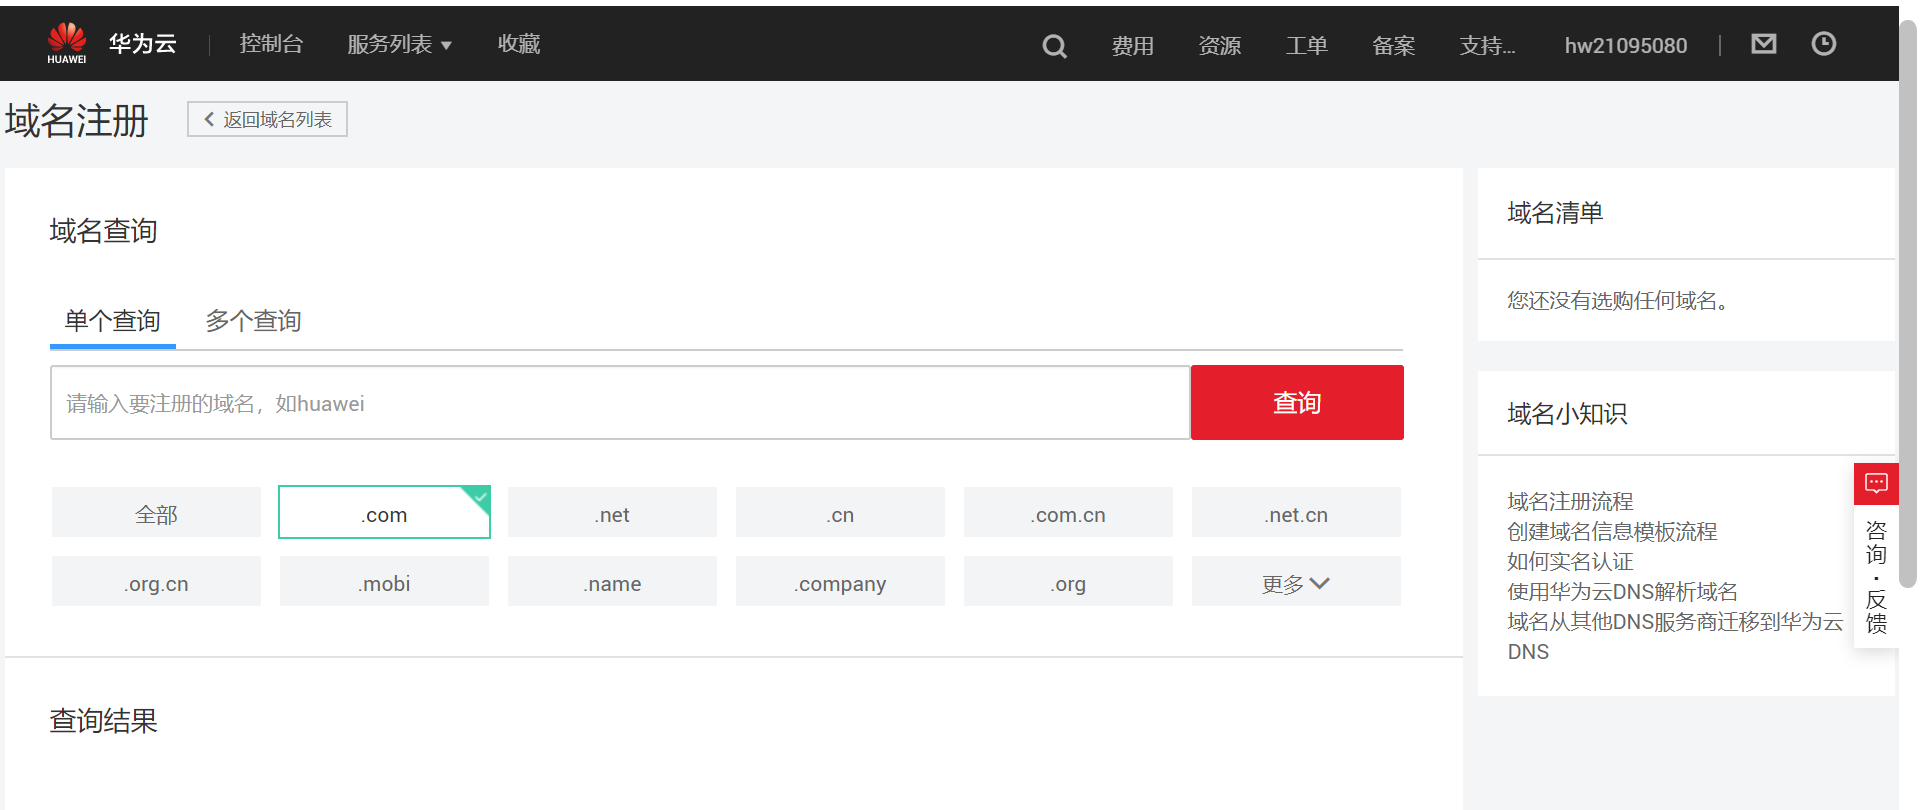The image size is (1920, 810).
Task: Toggle the .cn suffix option
Action: [x=840, y=514]
